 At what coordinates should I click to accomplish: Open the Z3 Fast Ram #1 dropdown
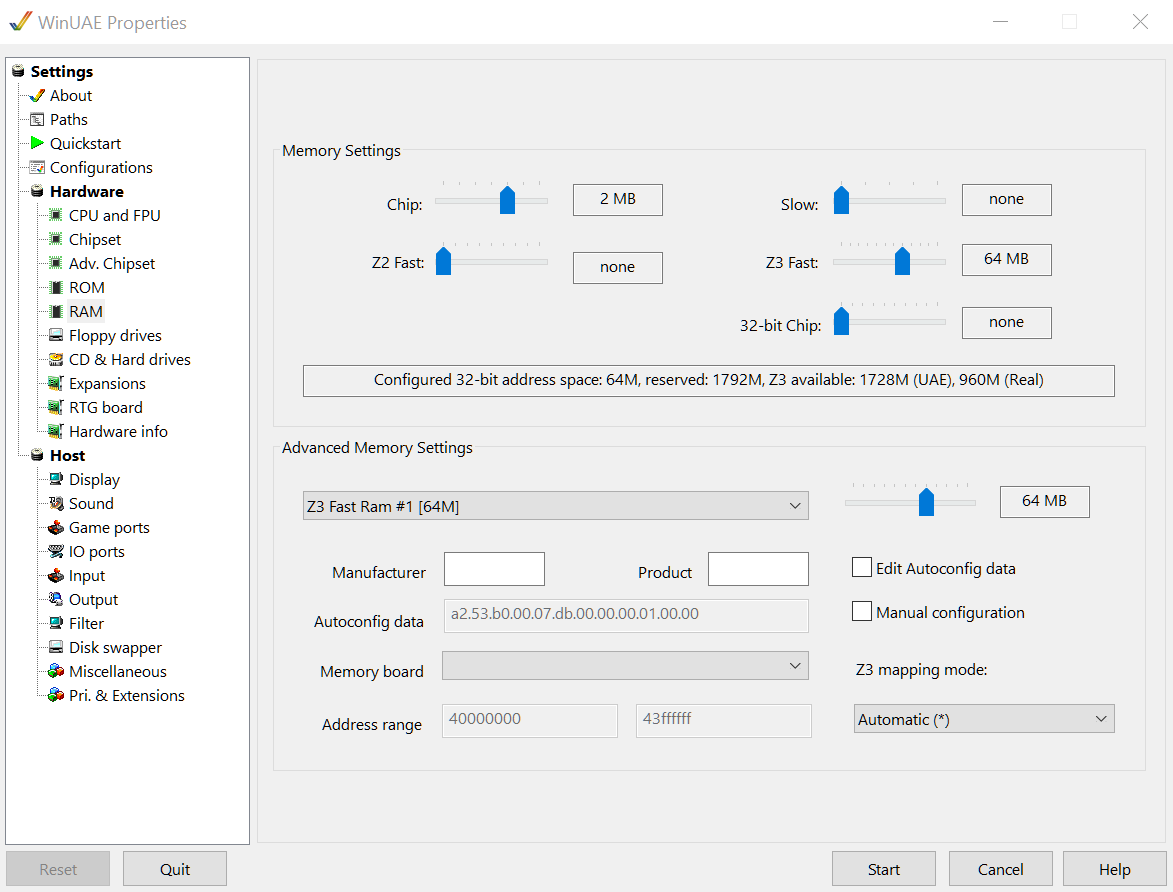[x=556, y=506]
